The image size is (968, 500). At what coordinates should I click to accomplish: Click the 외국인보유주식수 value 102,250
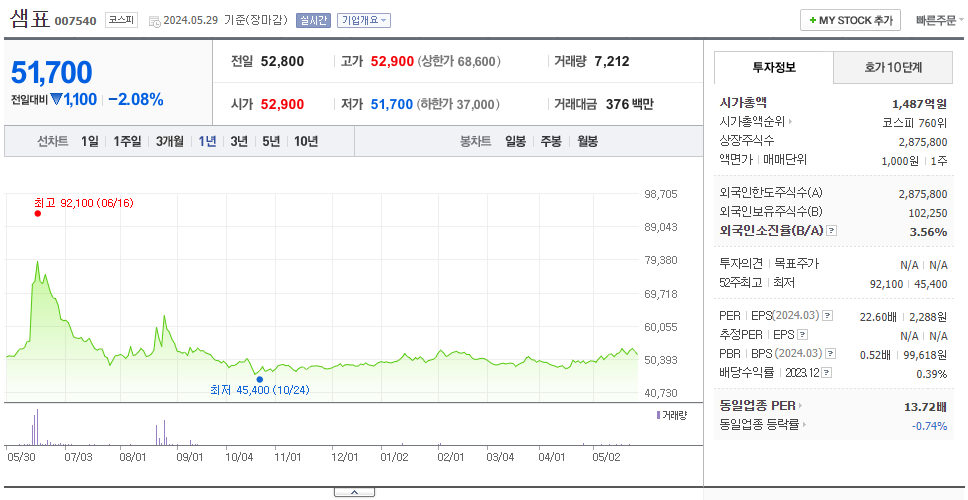[928, 213]
